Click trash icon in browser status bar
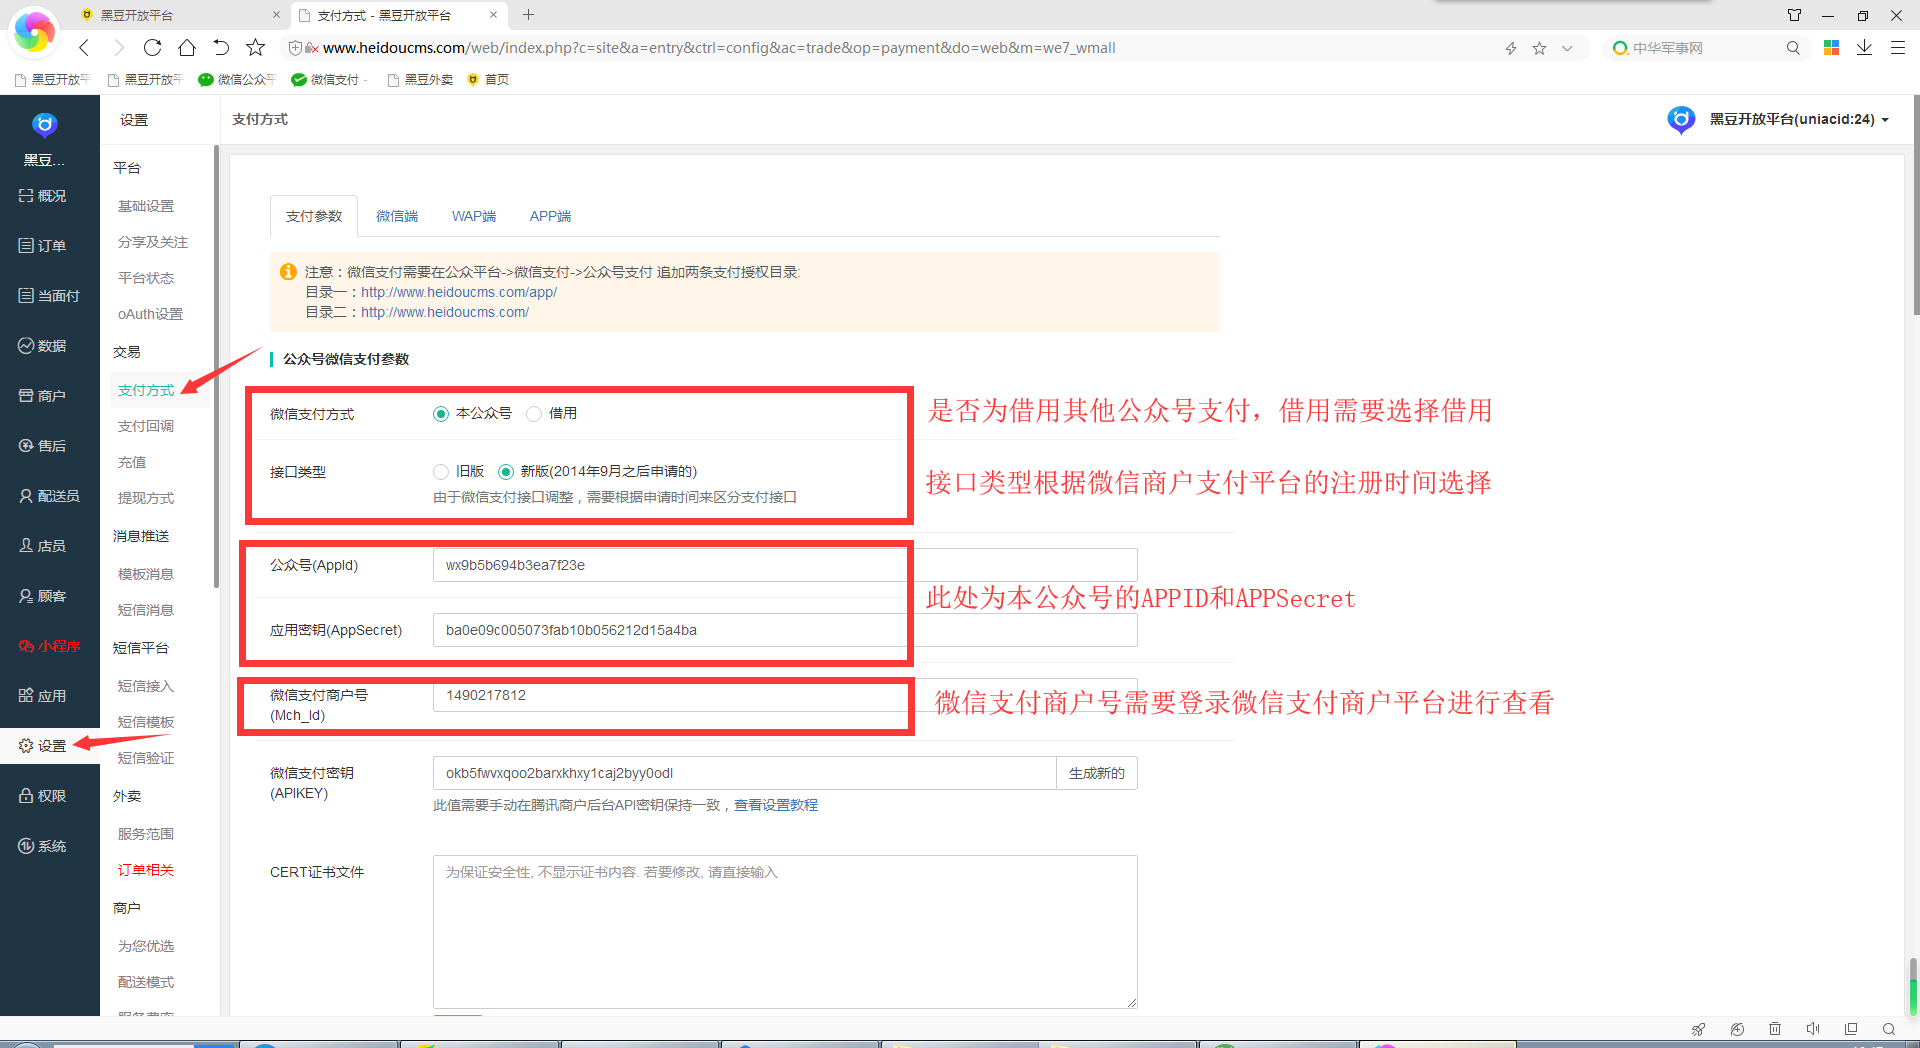 pos(1775,1029)
